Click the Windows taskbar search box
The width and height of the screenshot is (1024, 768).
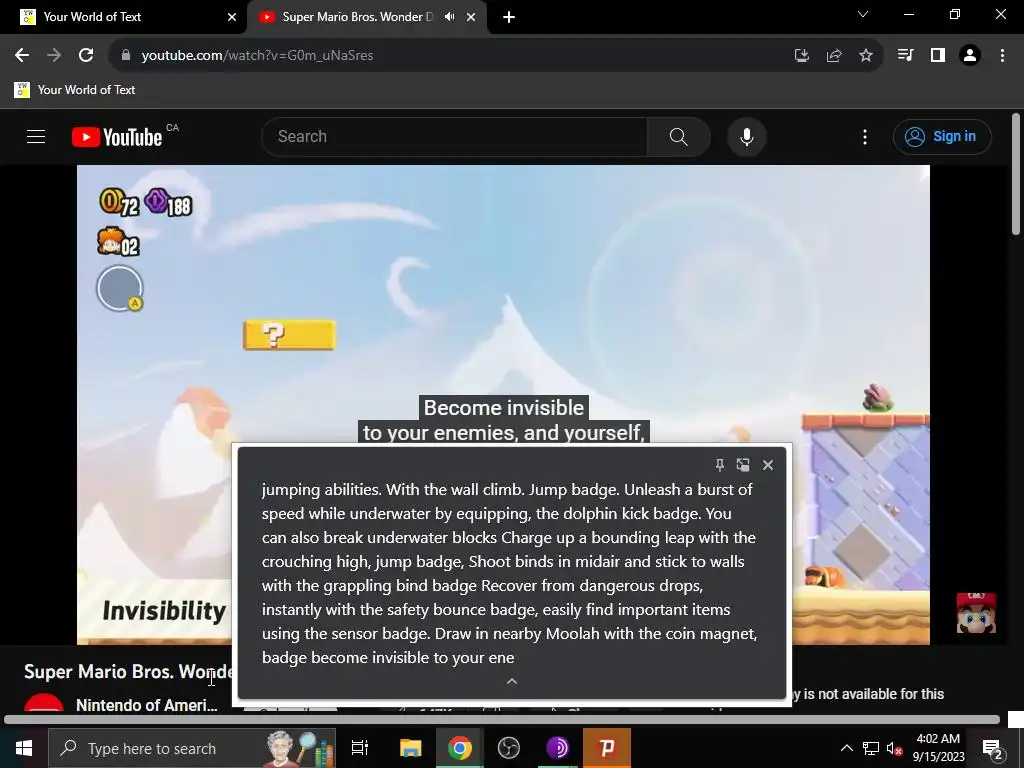pyautogui.click(x=192, y=748)
